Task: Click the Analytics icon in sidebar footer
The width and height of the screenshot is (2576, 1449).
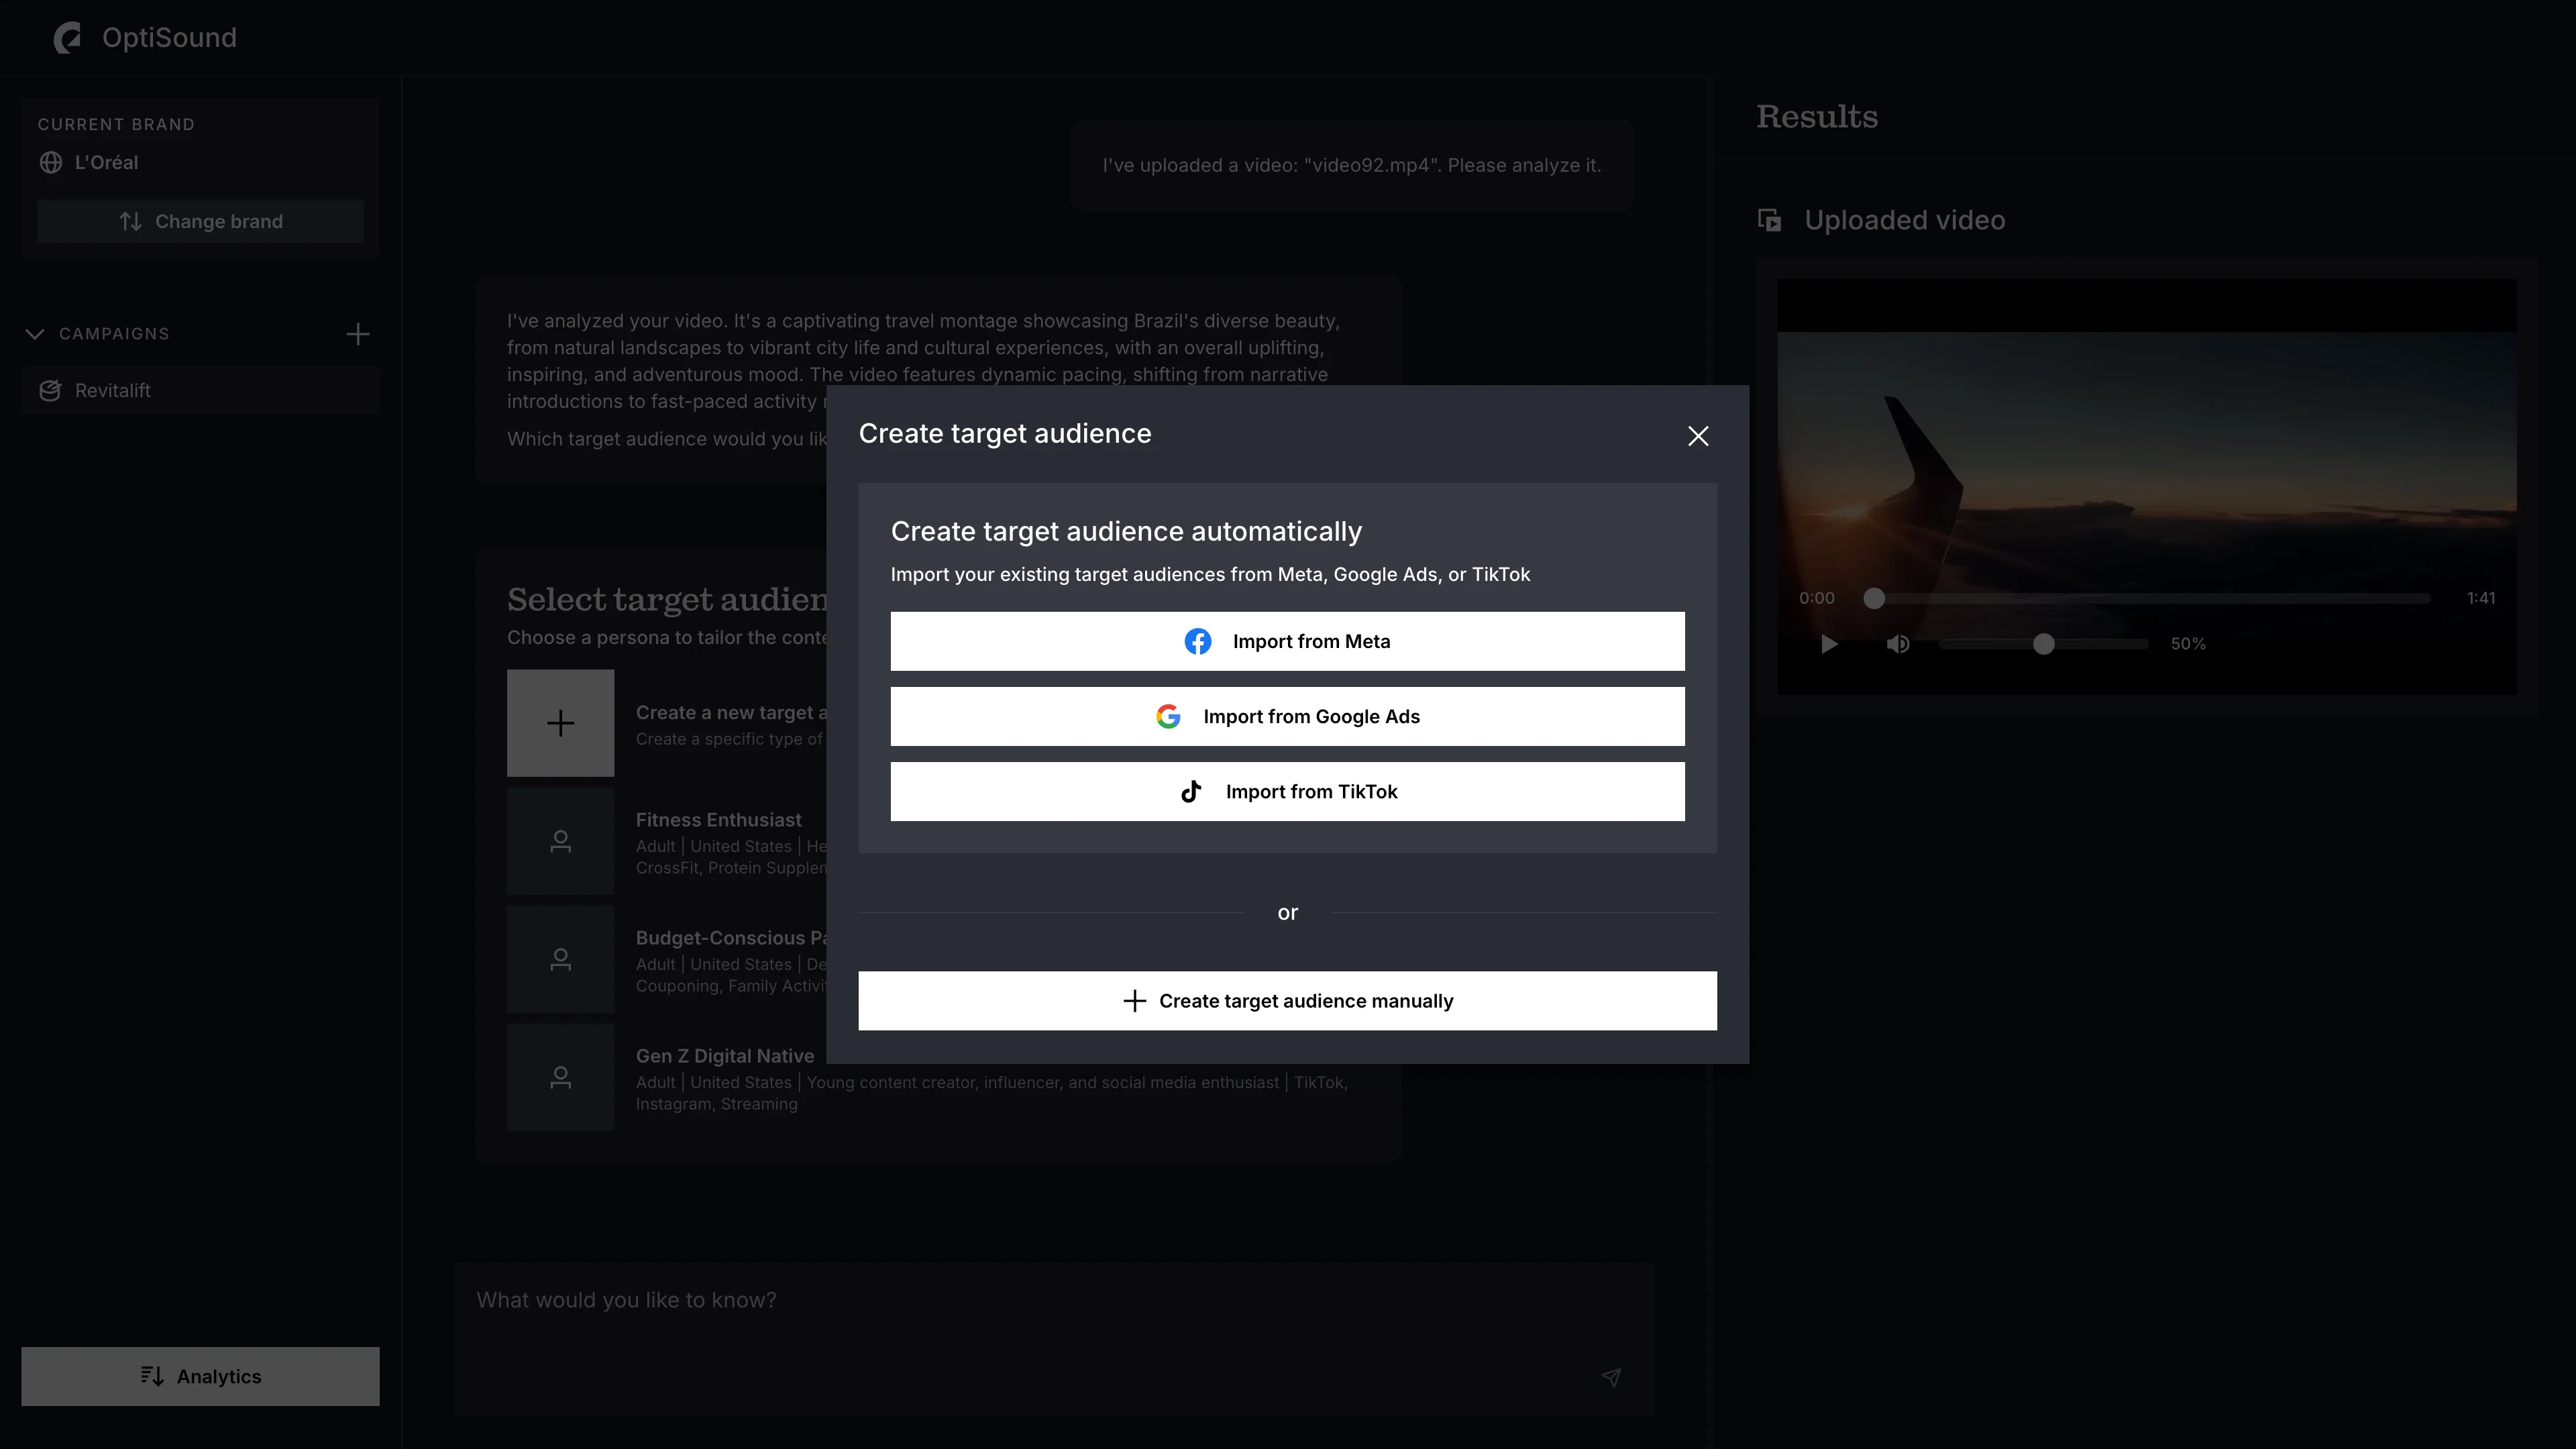Action: (x=151, y=1376)
